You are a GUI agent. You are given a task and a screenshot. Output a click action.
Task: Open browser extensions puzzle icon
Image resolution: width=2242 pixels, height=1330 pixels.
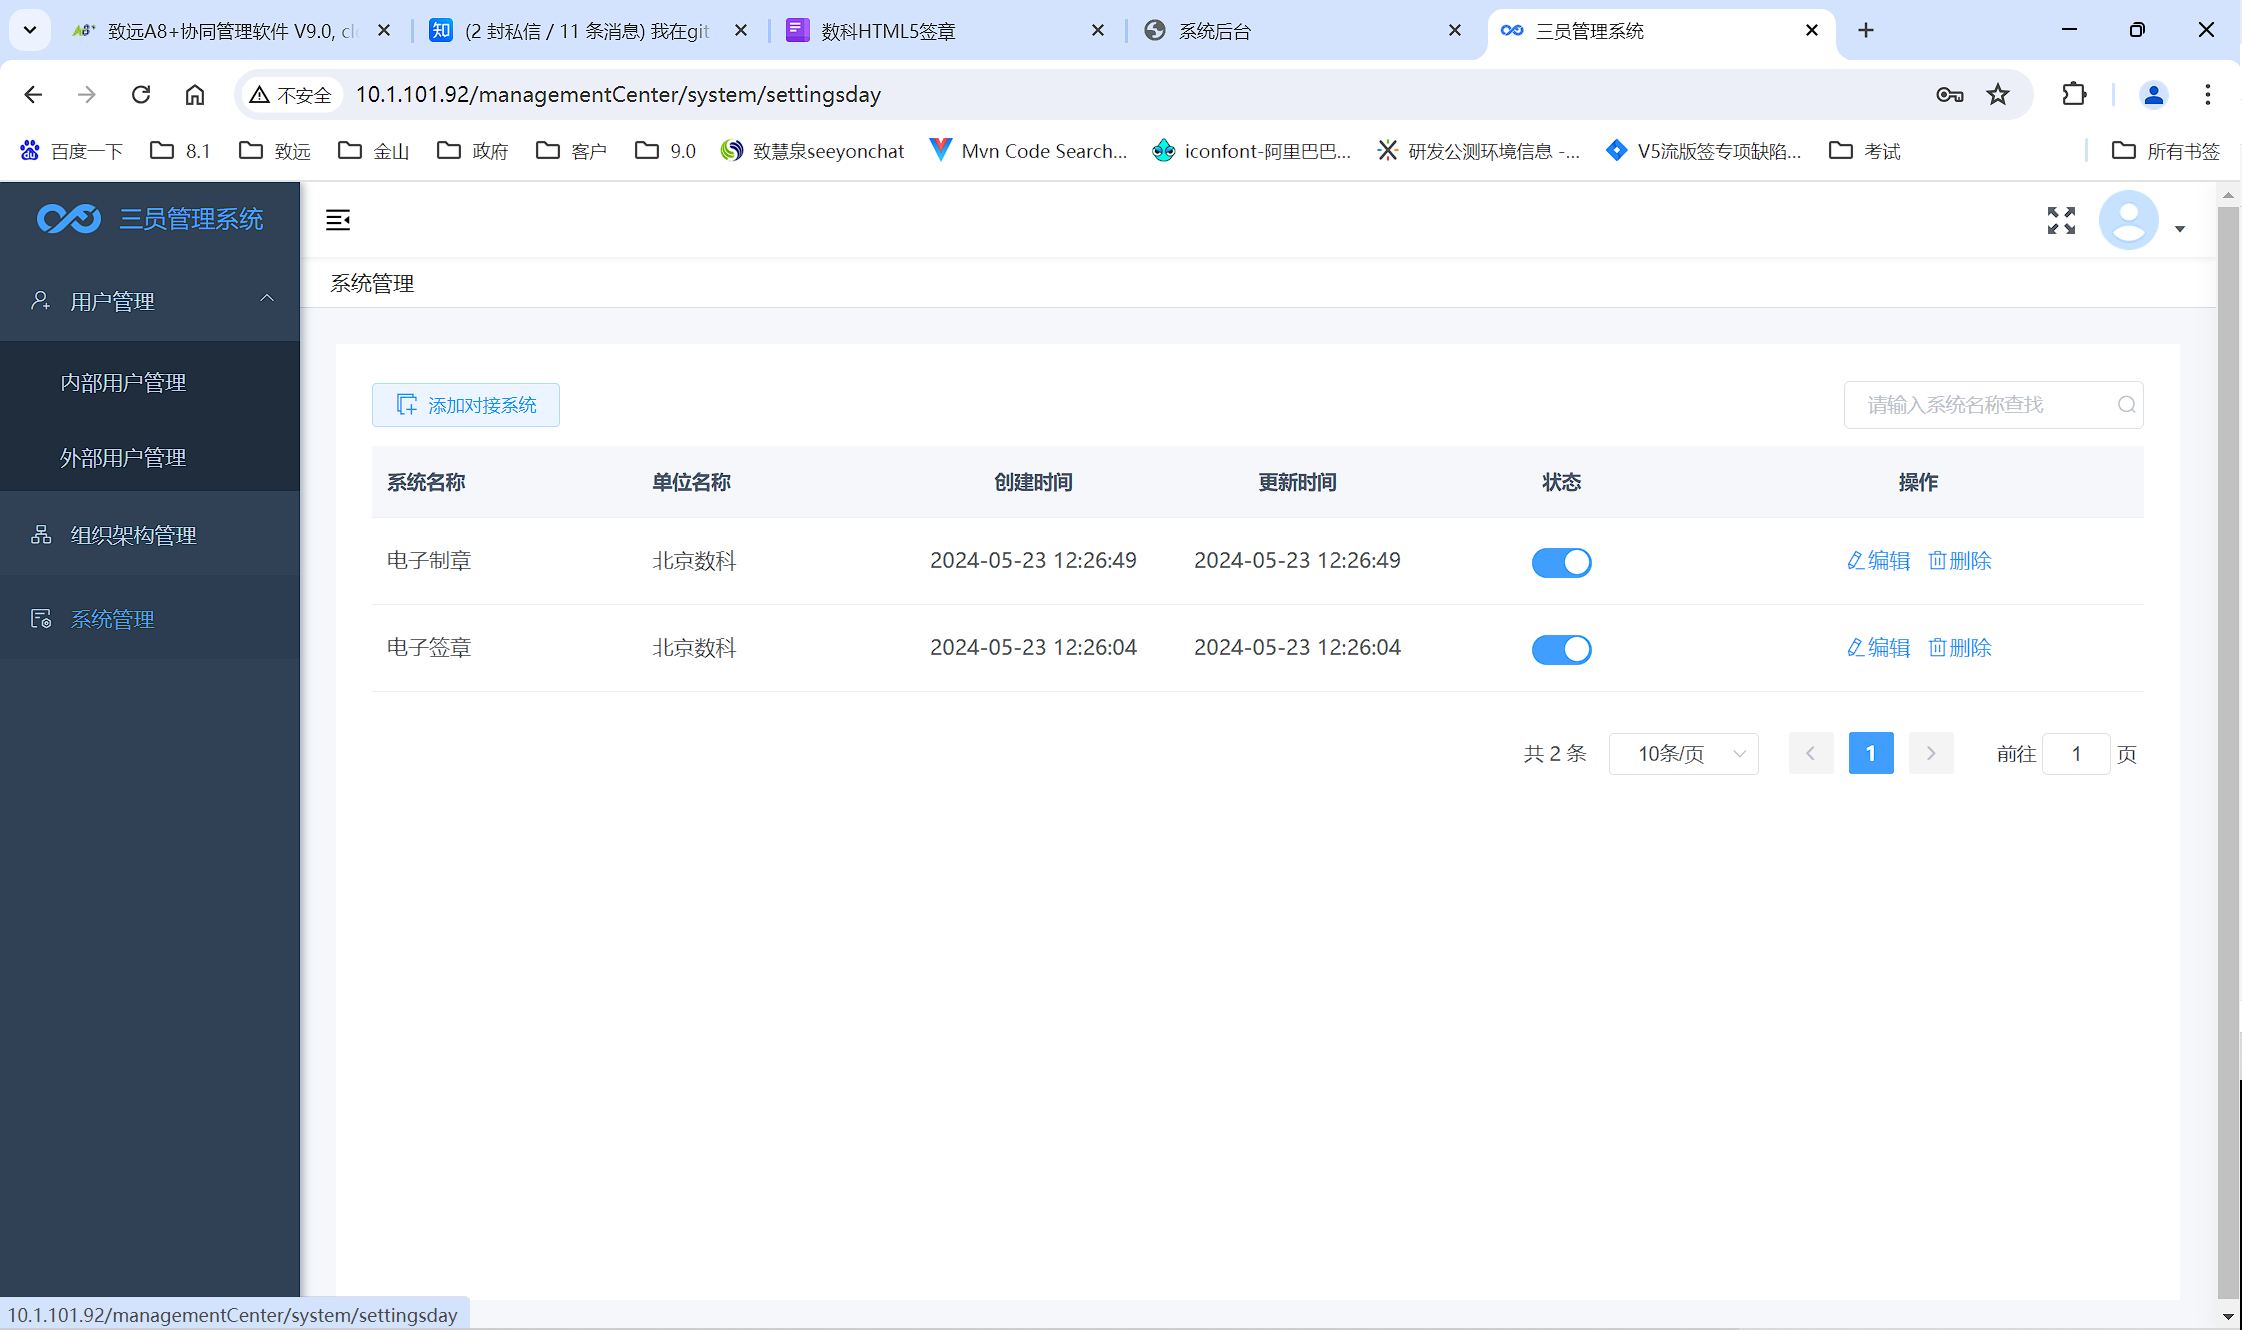pyautogui.click(x=2074, y=94)
